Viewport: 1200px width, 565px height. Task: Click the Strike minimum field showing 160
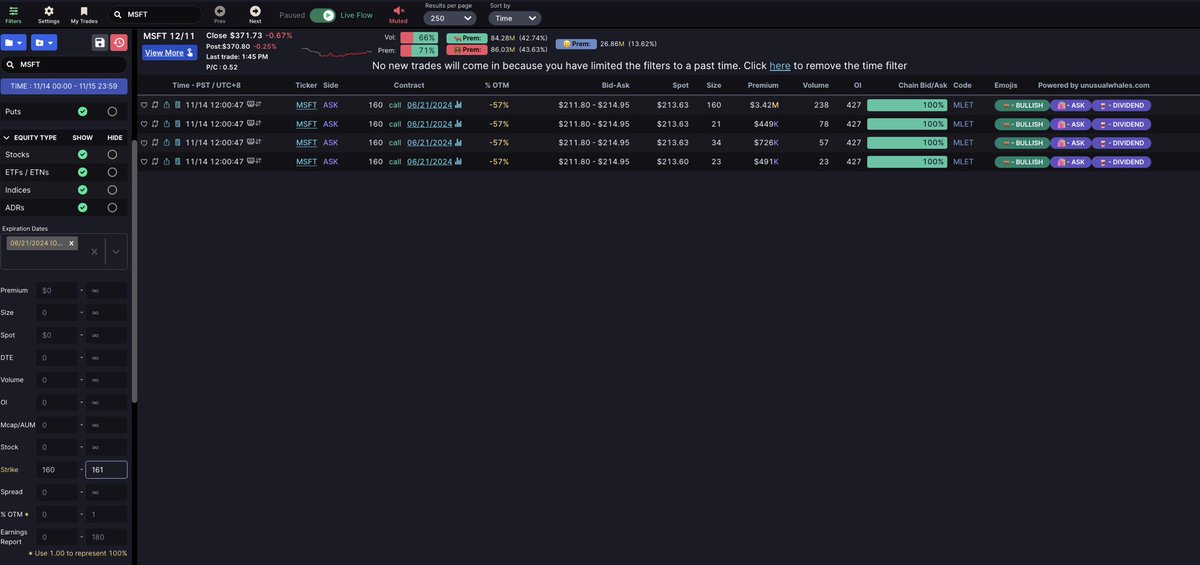pyautogui.click(x=57, y=469)
